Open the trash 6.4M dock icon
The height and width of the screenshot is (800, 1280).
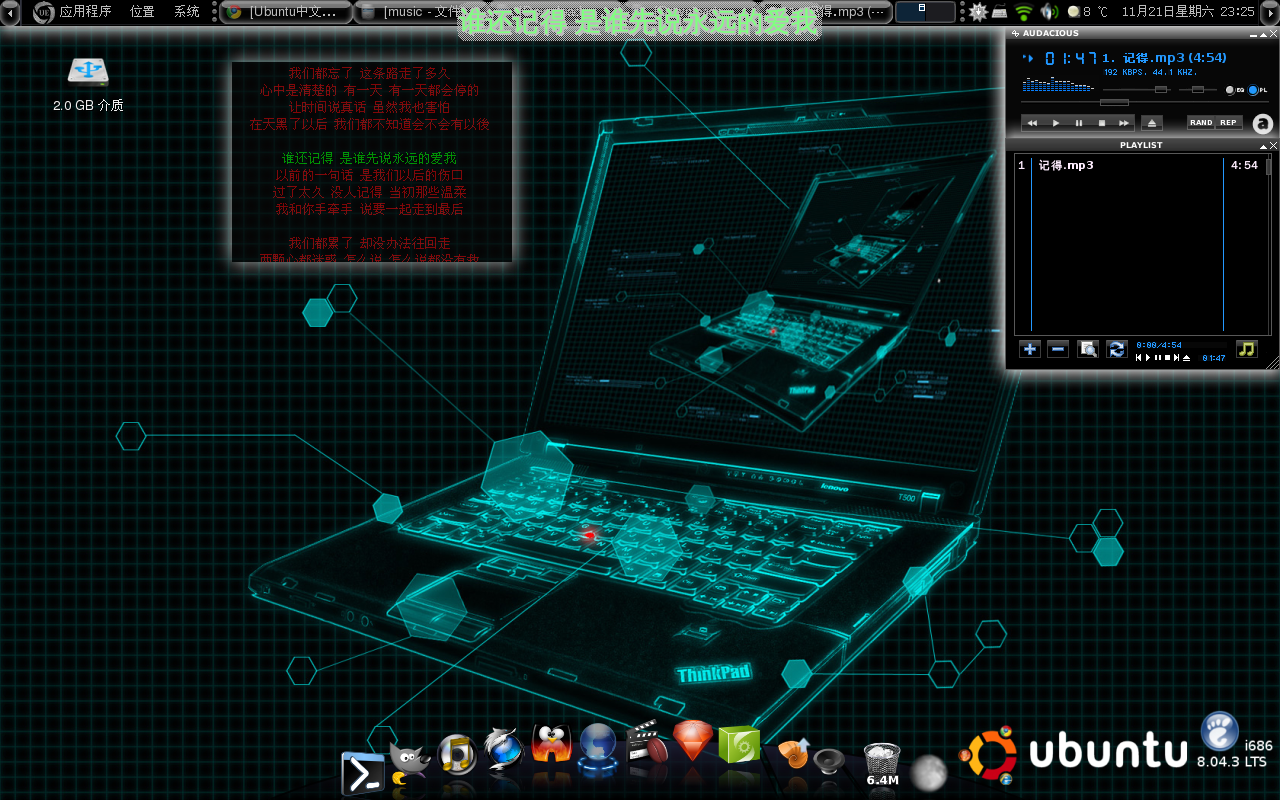pos(882,764)
